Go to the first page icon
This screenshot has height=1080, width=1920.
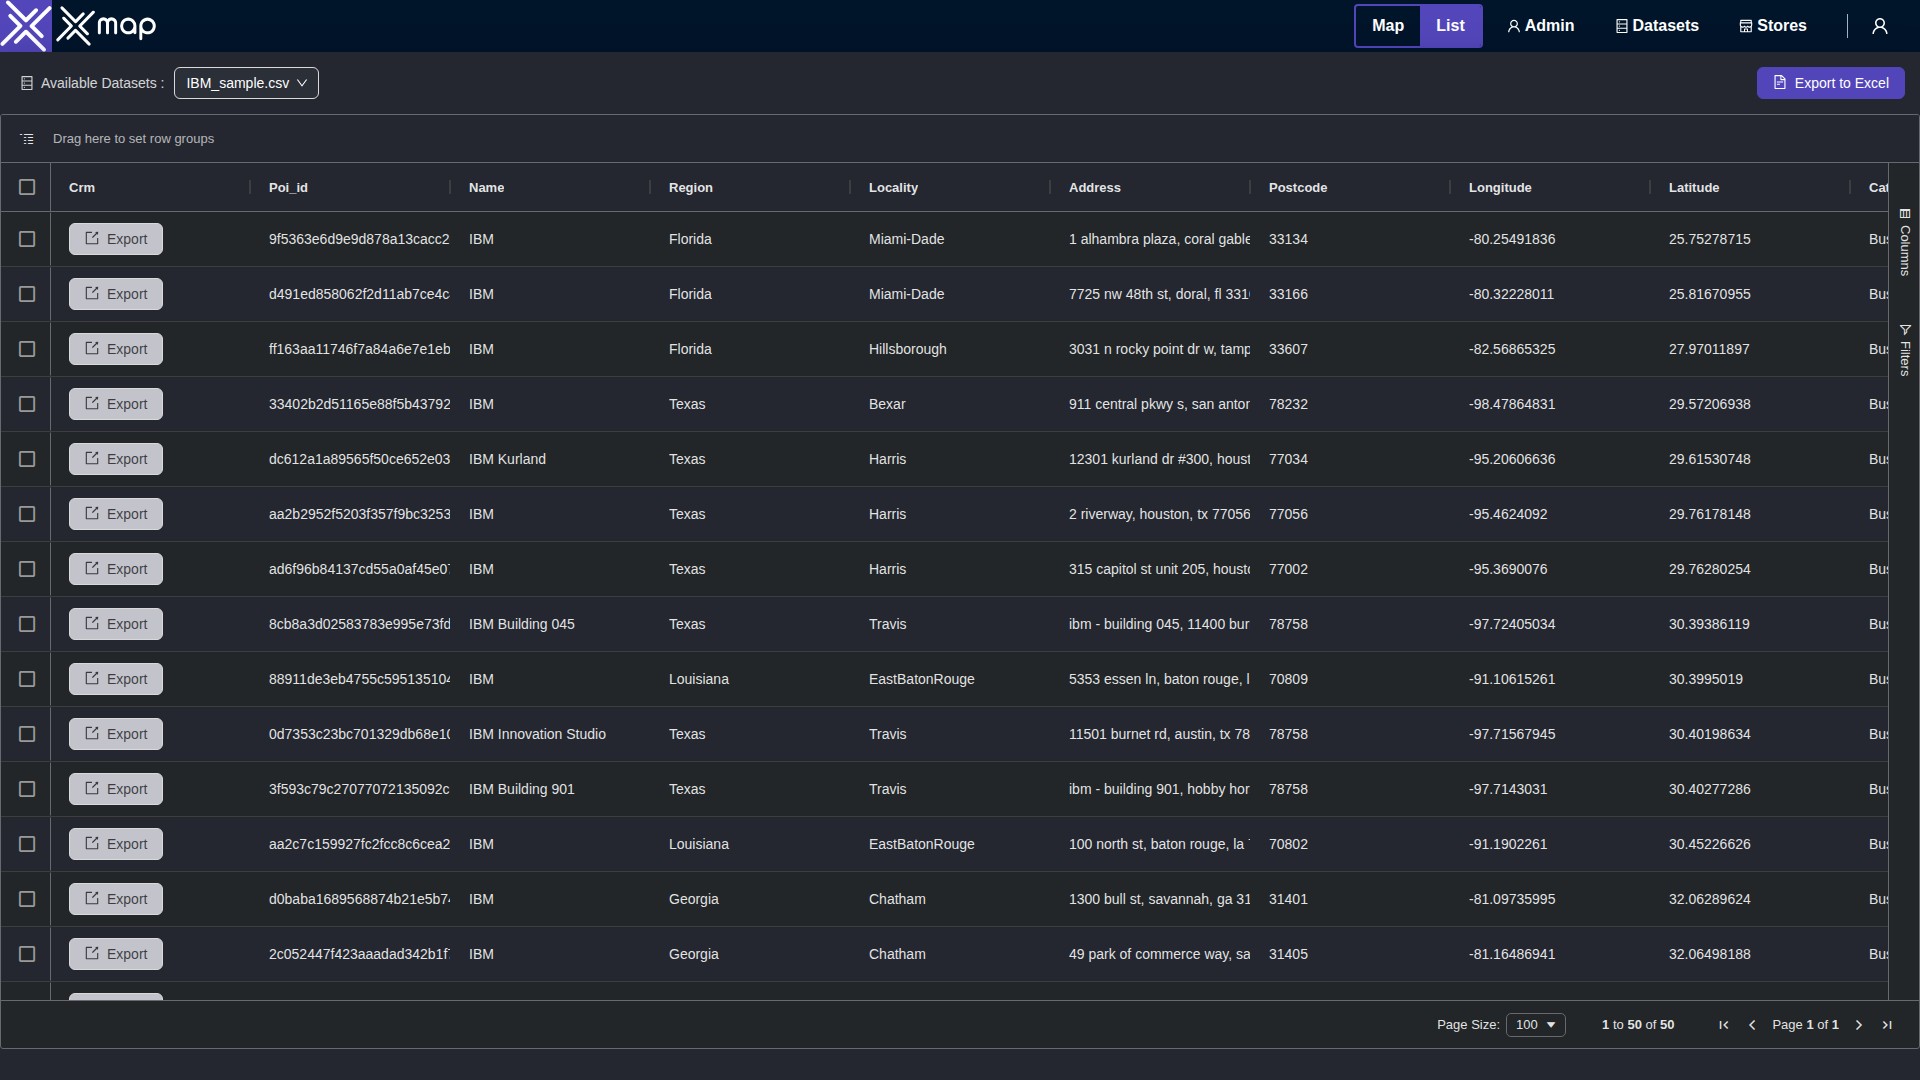coord(1724,1025)
